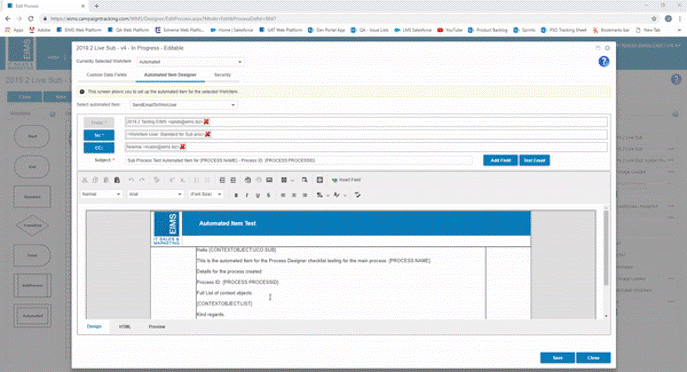Insert an image using the image icon
The width and height of the screenshot is (687, 372).
point(269,180)
